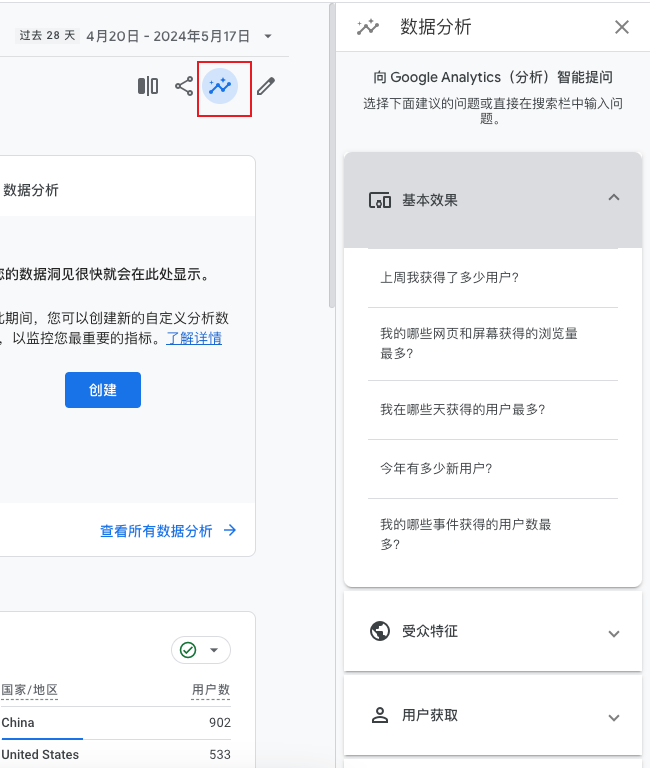Image resolution: width=650 pixels, height=768 pixels.
Task: Click the share report icon
Action: pyautogui.click(x=184, y=86)
